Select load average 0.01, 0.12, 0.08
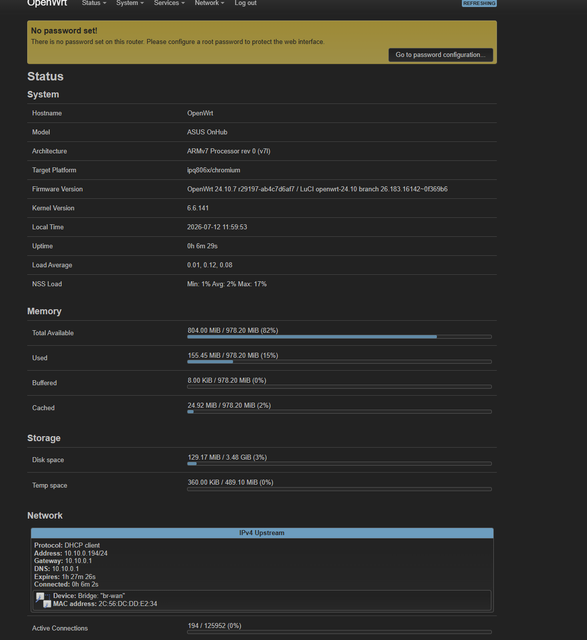Viewport: 587px width, 640px height. coord(209,265)
